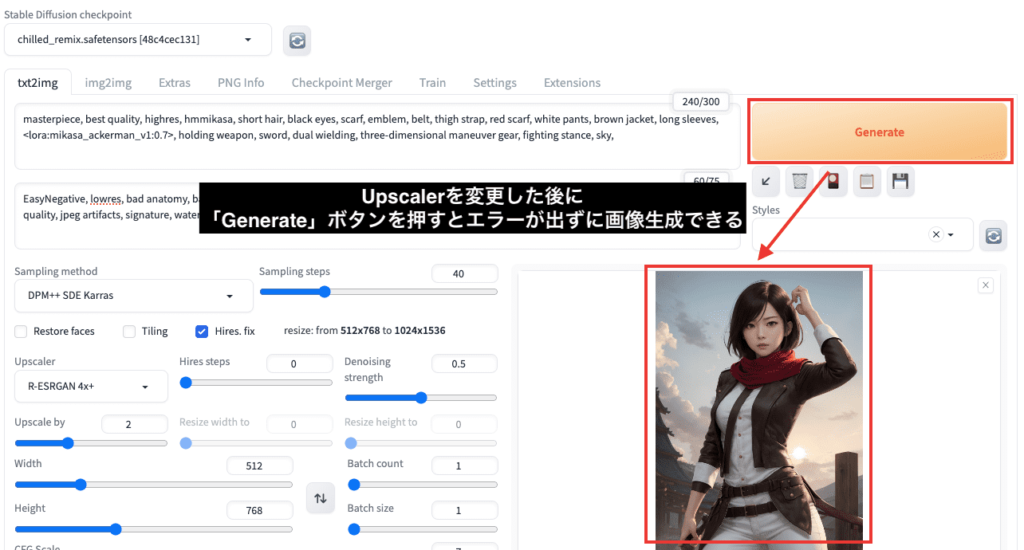Apply selected styles with the clipboard icon
Image resolution: width=1024 pixels, height=550 pixels.
tap(867, 182)
